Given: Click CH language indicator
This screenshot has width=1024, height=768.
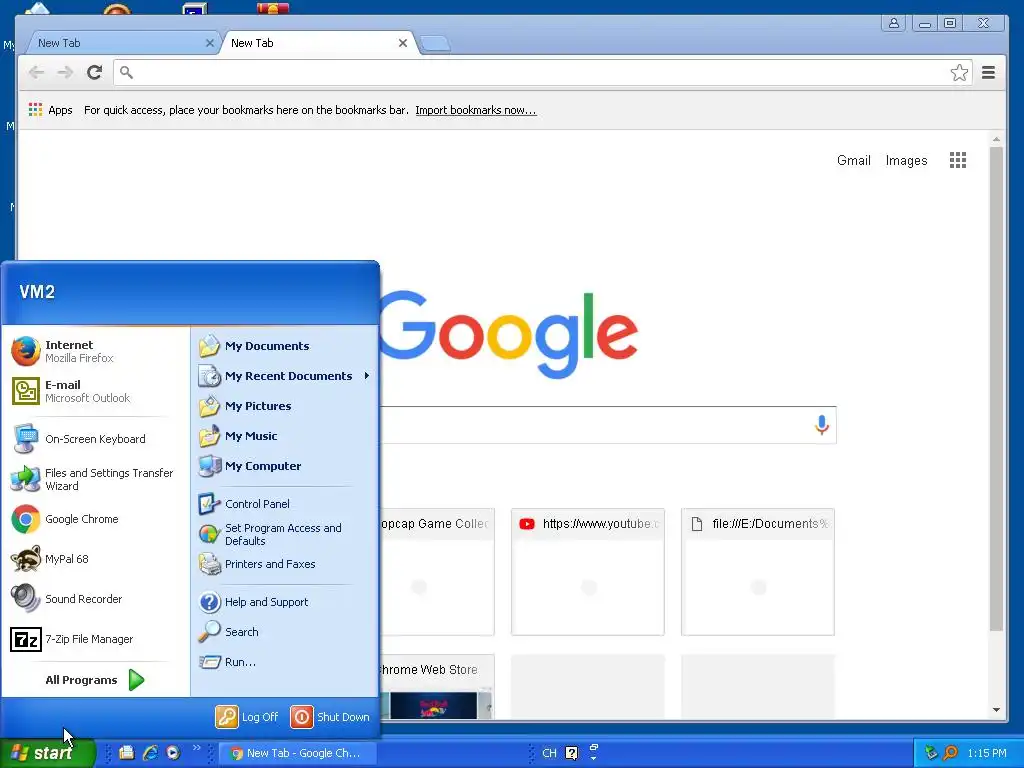Looking at the screenshot, I should pos(549,753).
